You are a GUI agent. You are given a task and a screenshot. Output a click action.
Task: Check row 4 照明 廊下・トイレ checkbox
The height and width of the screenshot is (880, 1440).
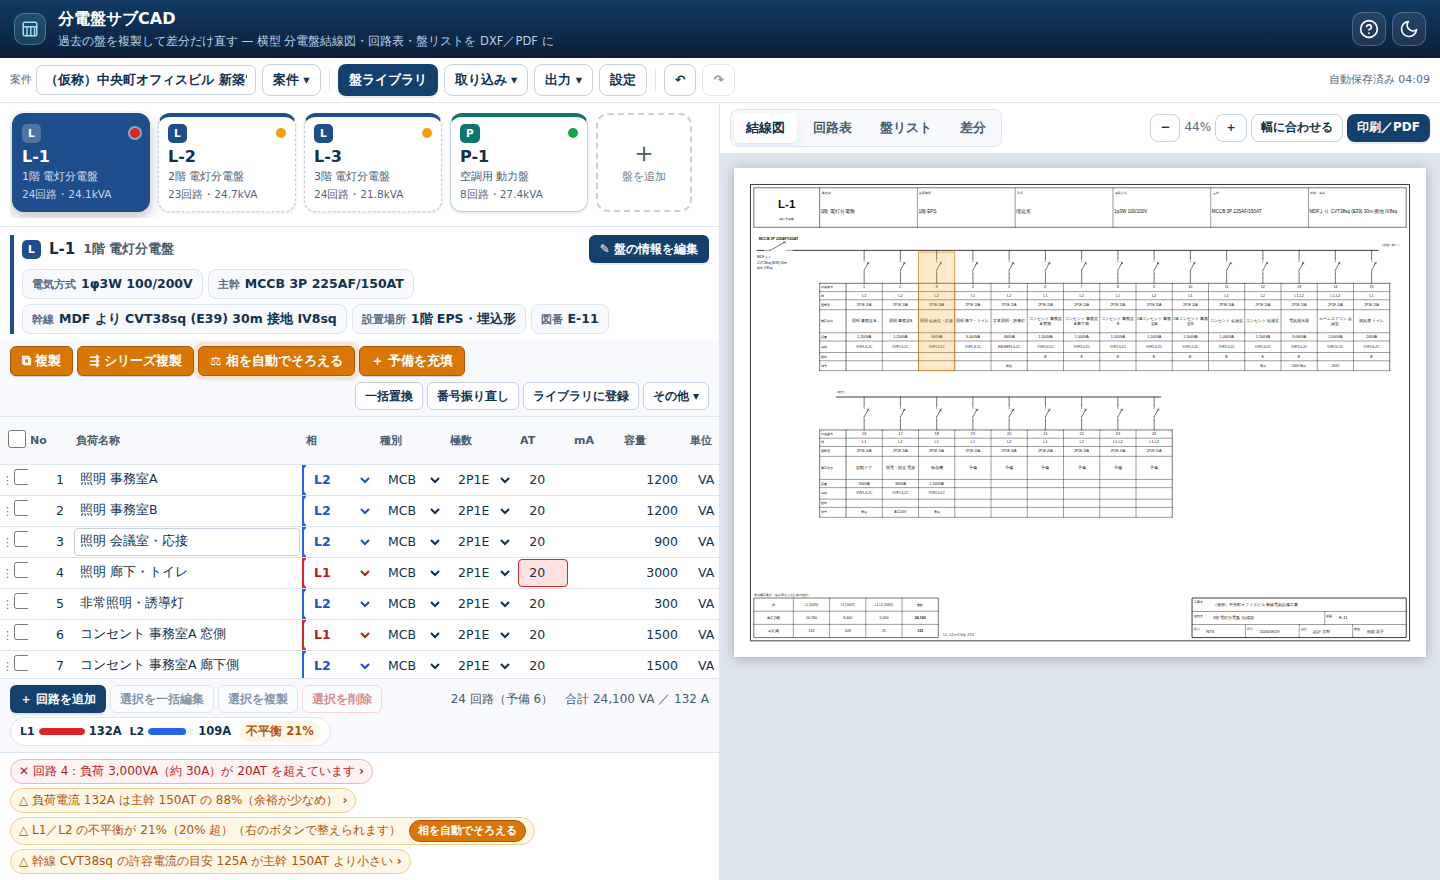pos(21,571)
